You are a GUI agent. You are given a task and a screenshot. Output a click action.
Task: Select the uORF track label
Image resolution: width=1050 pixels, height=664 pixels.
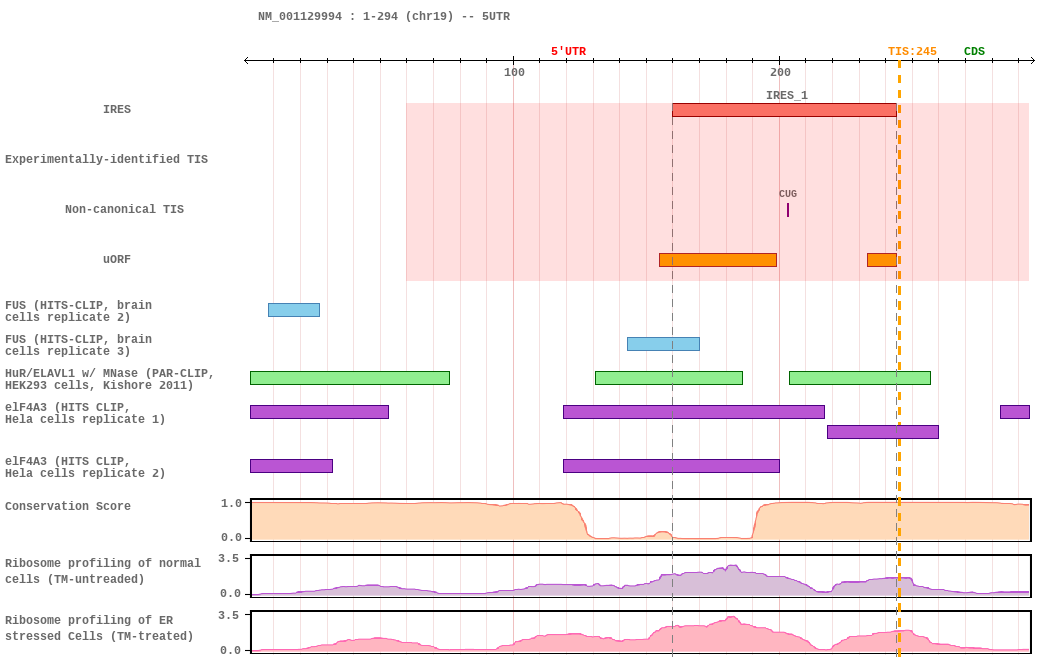pyautogui.click(x=117, y=259)
